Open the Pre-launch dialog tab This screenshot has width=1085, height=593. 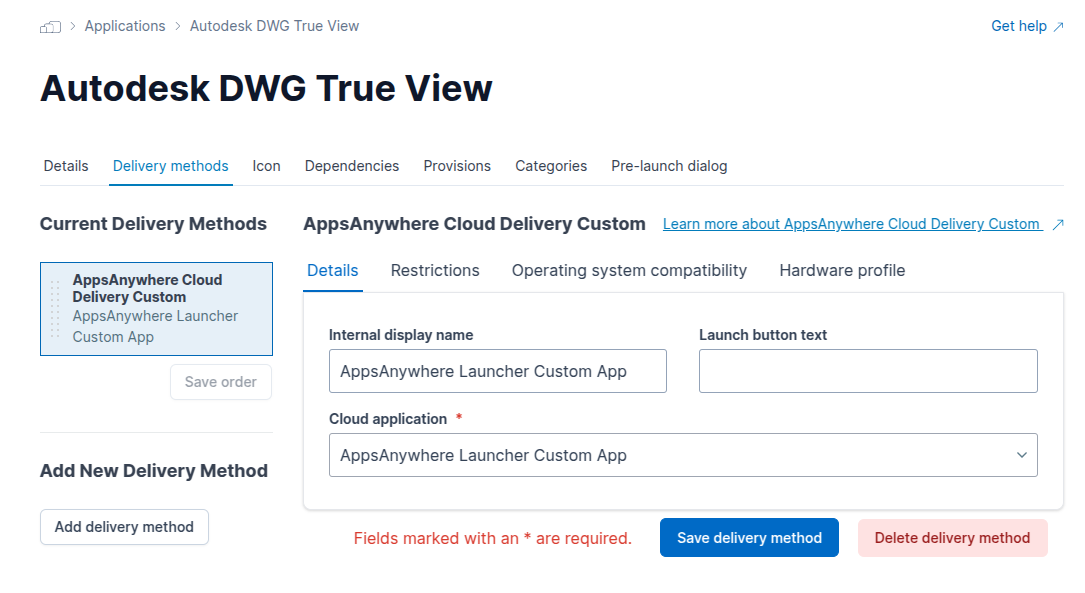point(669,166)
